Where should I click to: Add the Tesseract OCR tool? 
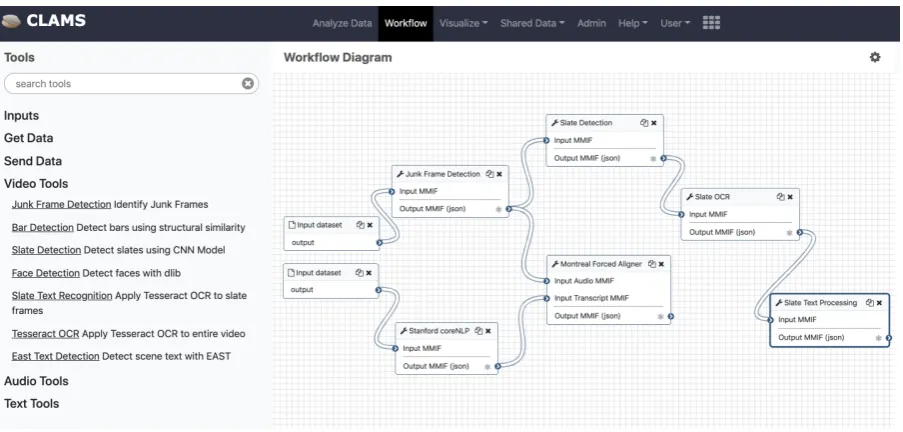tap(45, 334)
